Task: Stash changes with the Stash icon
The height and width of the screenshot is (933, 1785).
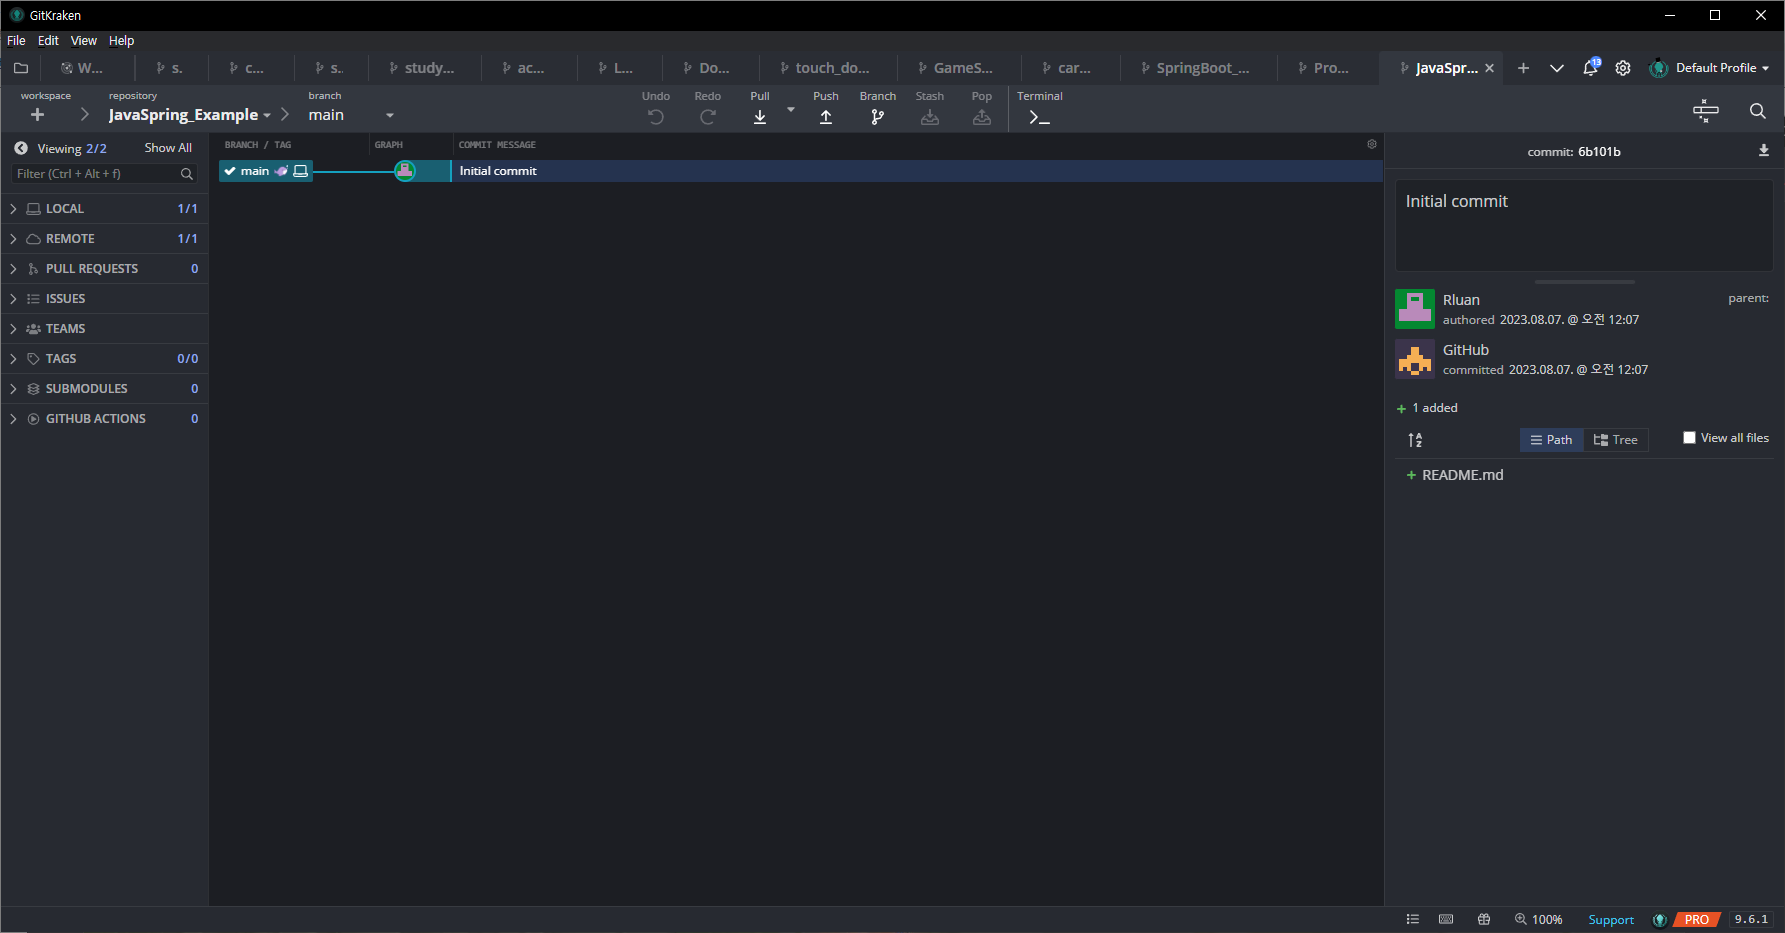Action: pyautogui.click(x=930, y=117)
